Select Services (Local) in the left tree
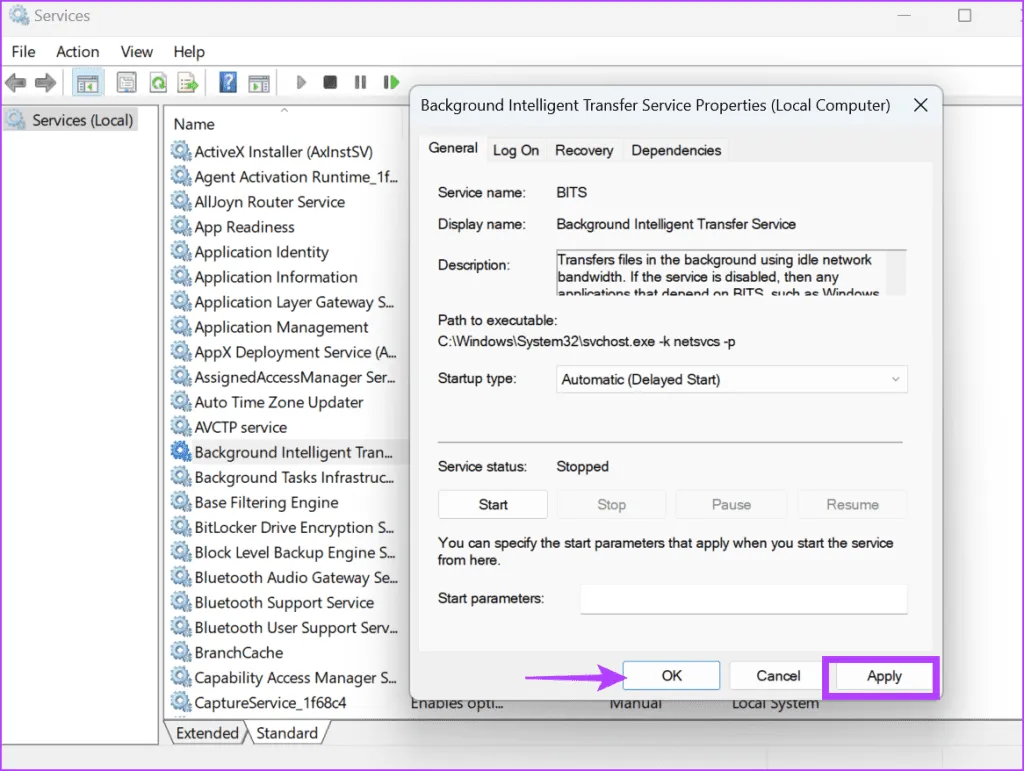 tap(82, 120)
